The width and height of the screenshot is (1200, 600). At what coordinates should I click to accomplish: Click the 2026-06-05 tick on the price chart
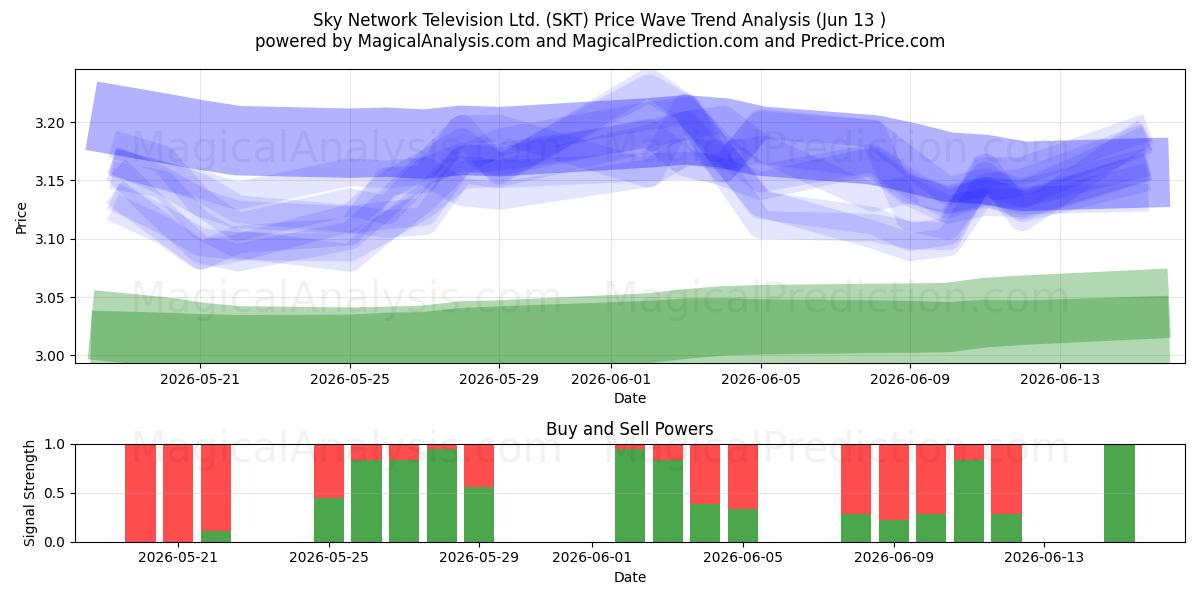761,379
